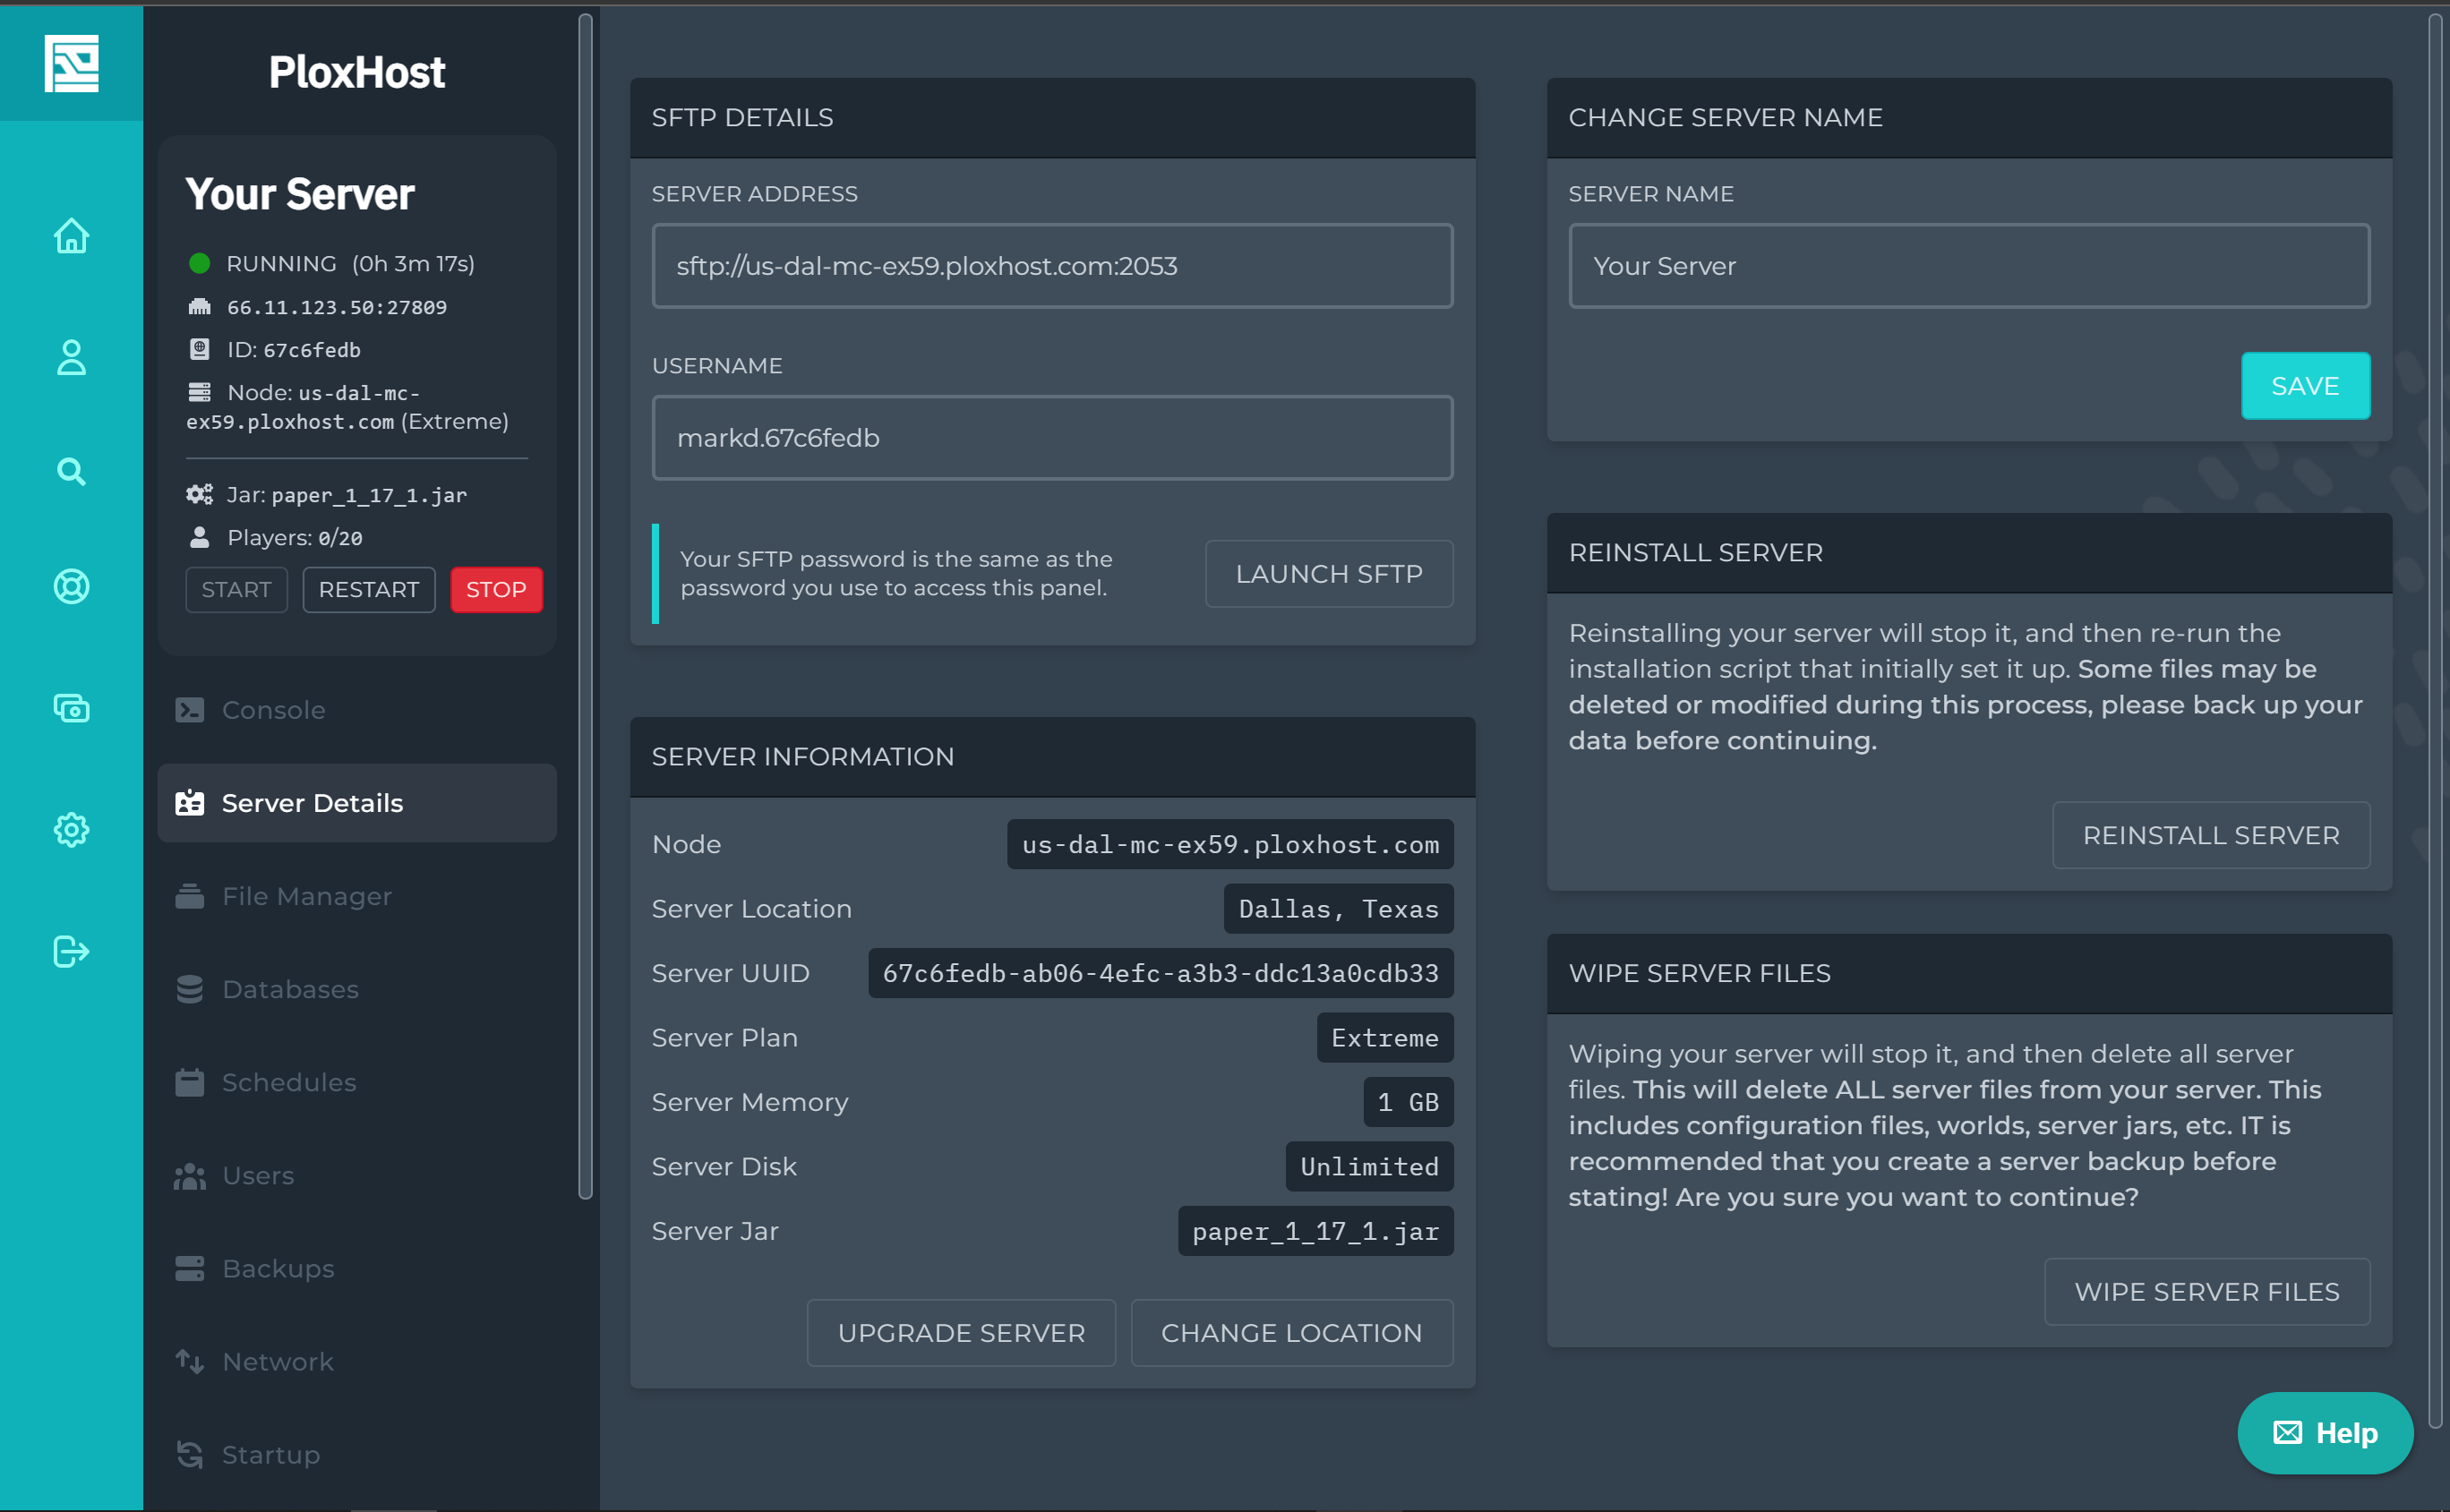Viewport: 2450px width, 1512px height.
Task: Click the STOP button to halt server
Action: pos(493,588)
